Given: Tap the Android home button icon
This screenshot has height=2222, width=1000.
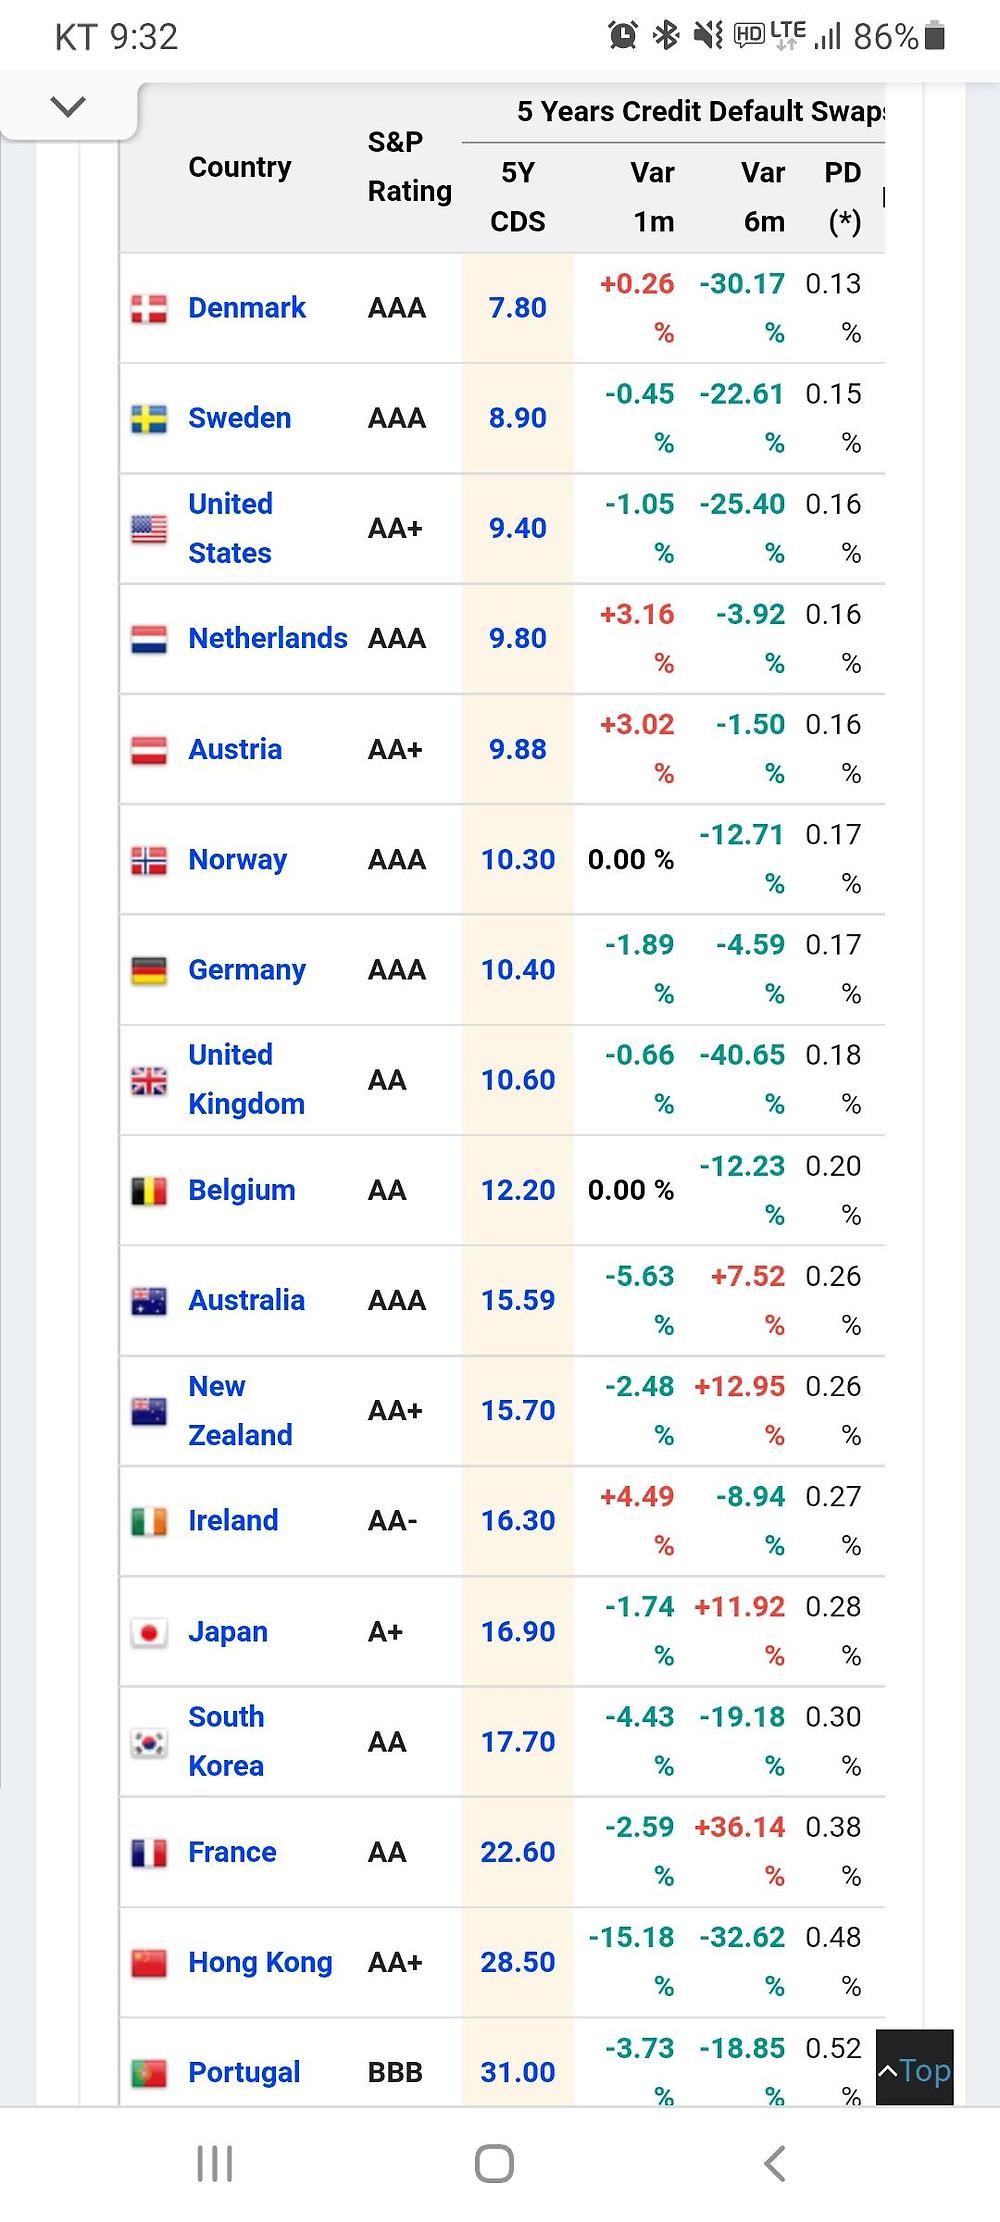Looking at the screenshot, I should (494, 2163).
